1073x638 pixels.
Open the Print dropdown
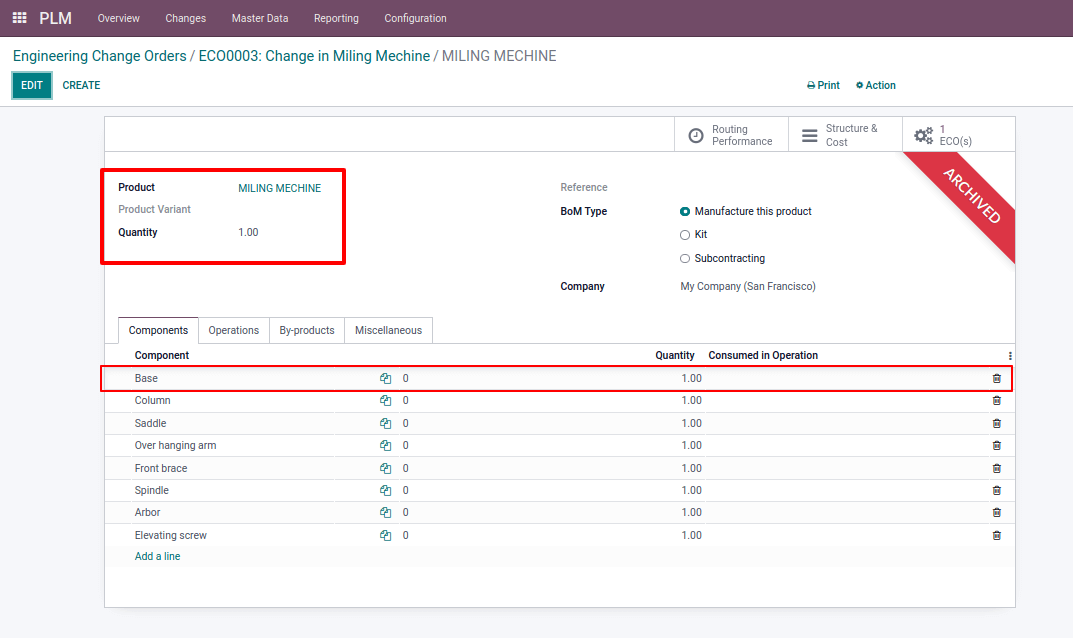tap(823, 86)
